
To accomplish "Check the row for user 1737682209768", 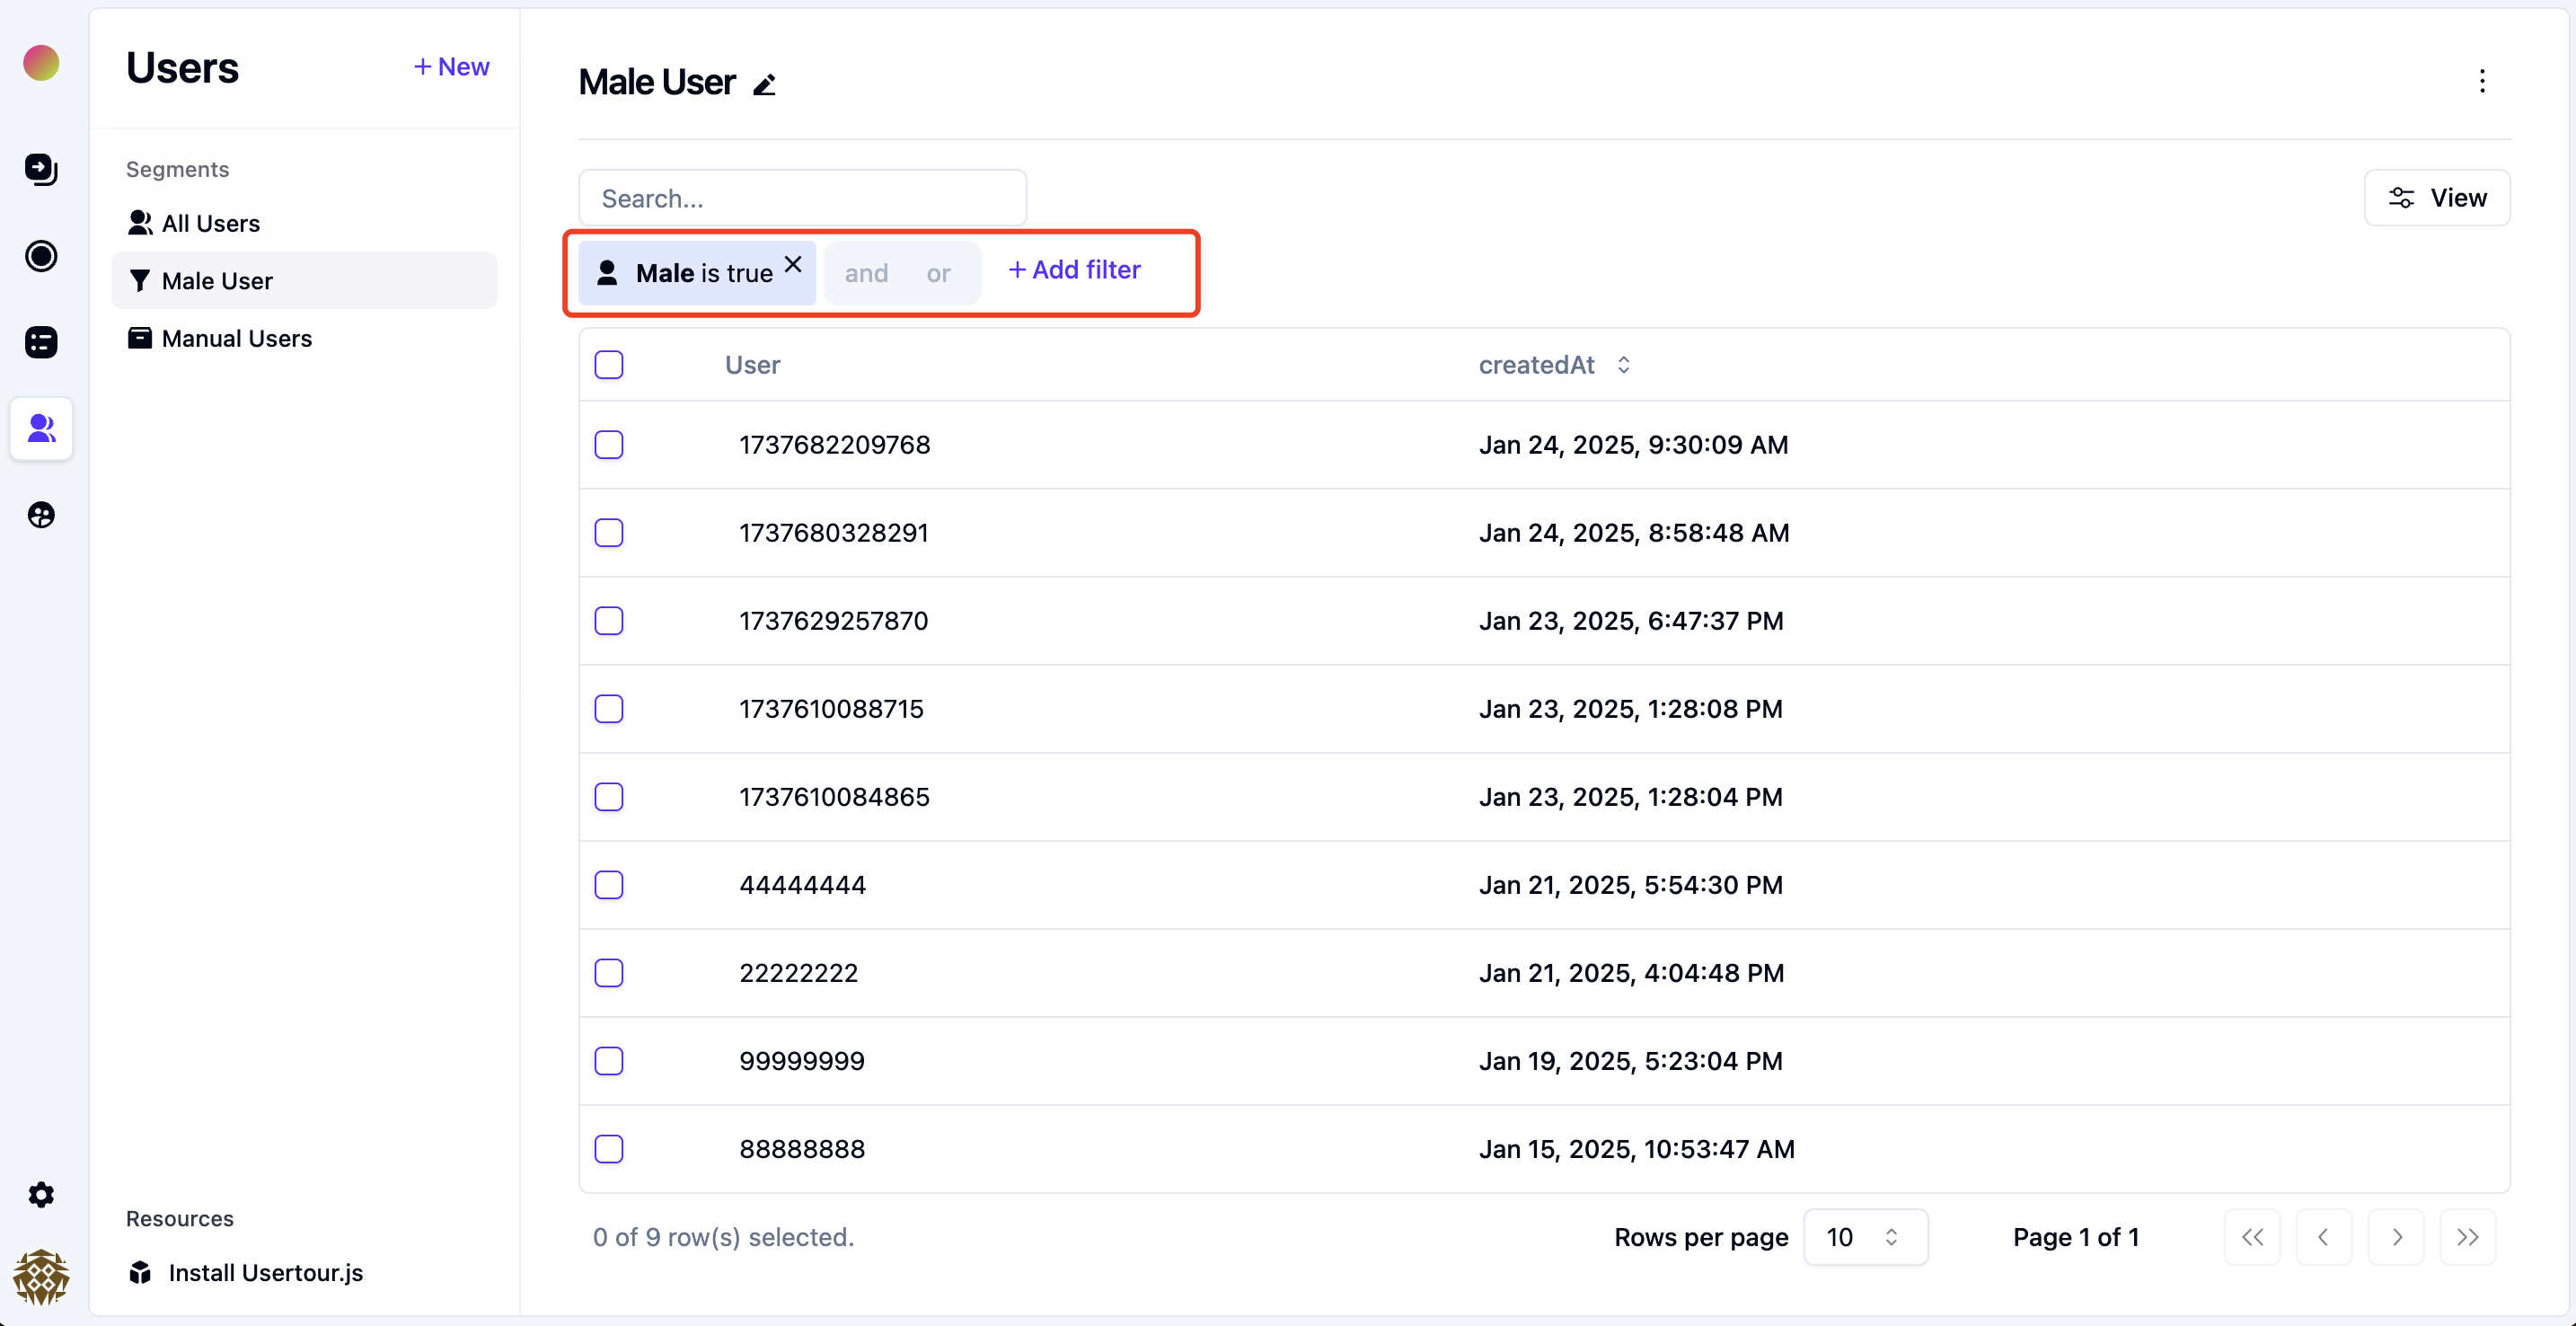I will [x=609, y=445].
